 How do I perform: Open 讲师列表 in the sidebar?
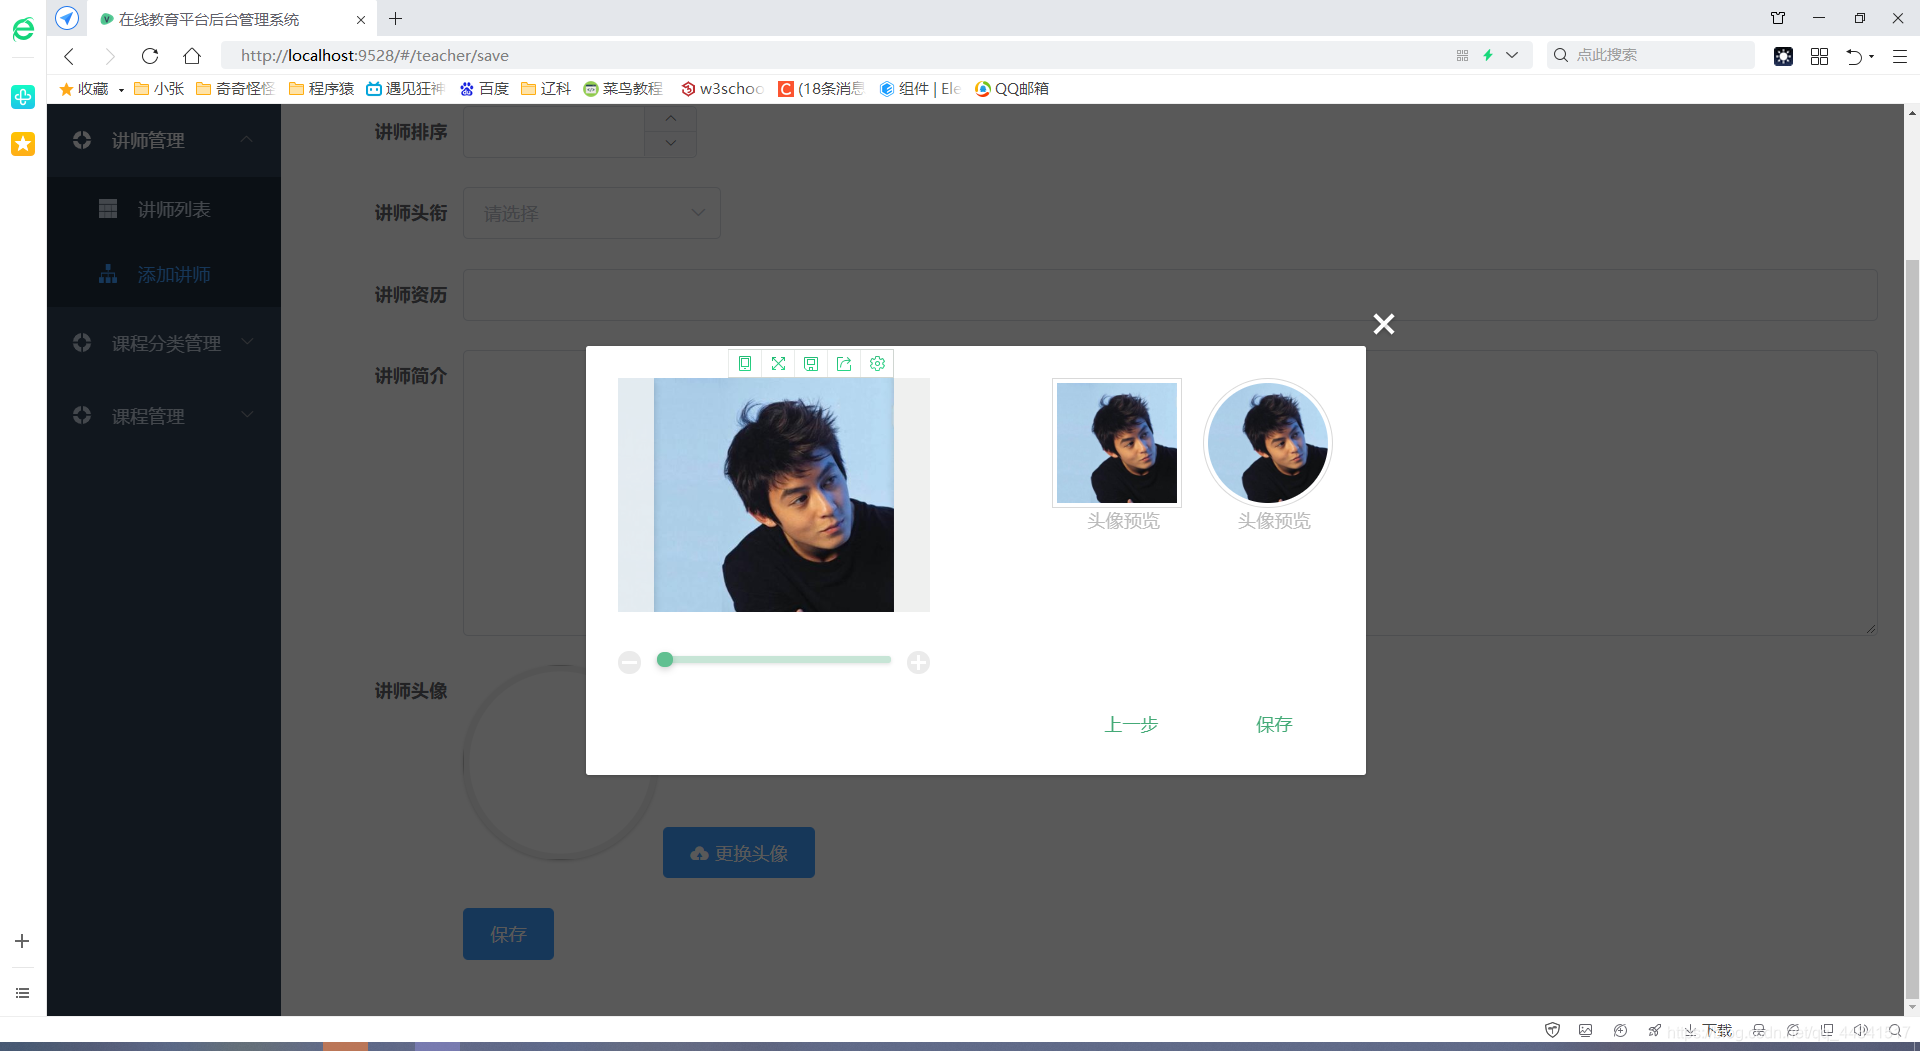coord(164,209)
